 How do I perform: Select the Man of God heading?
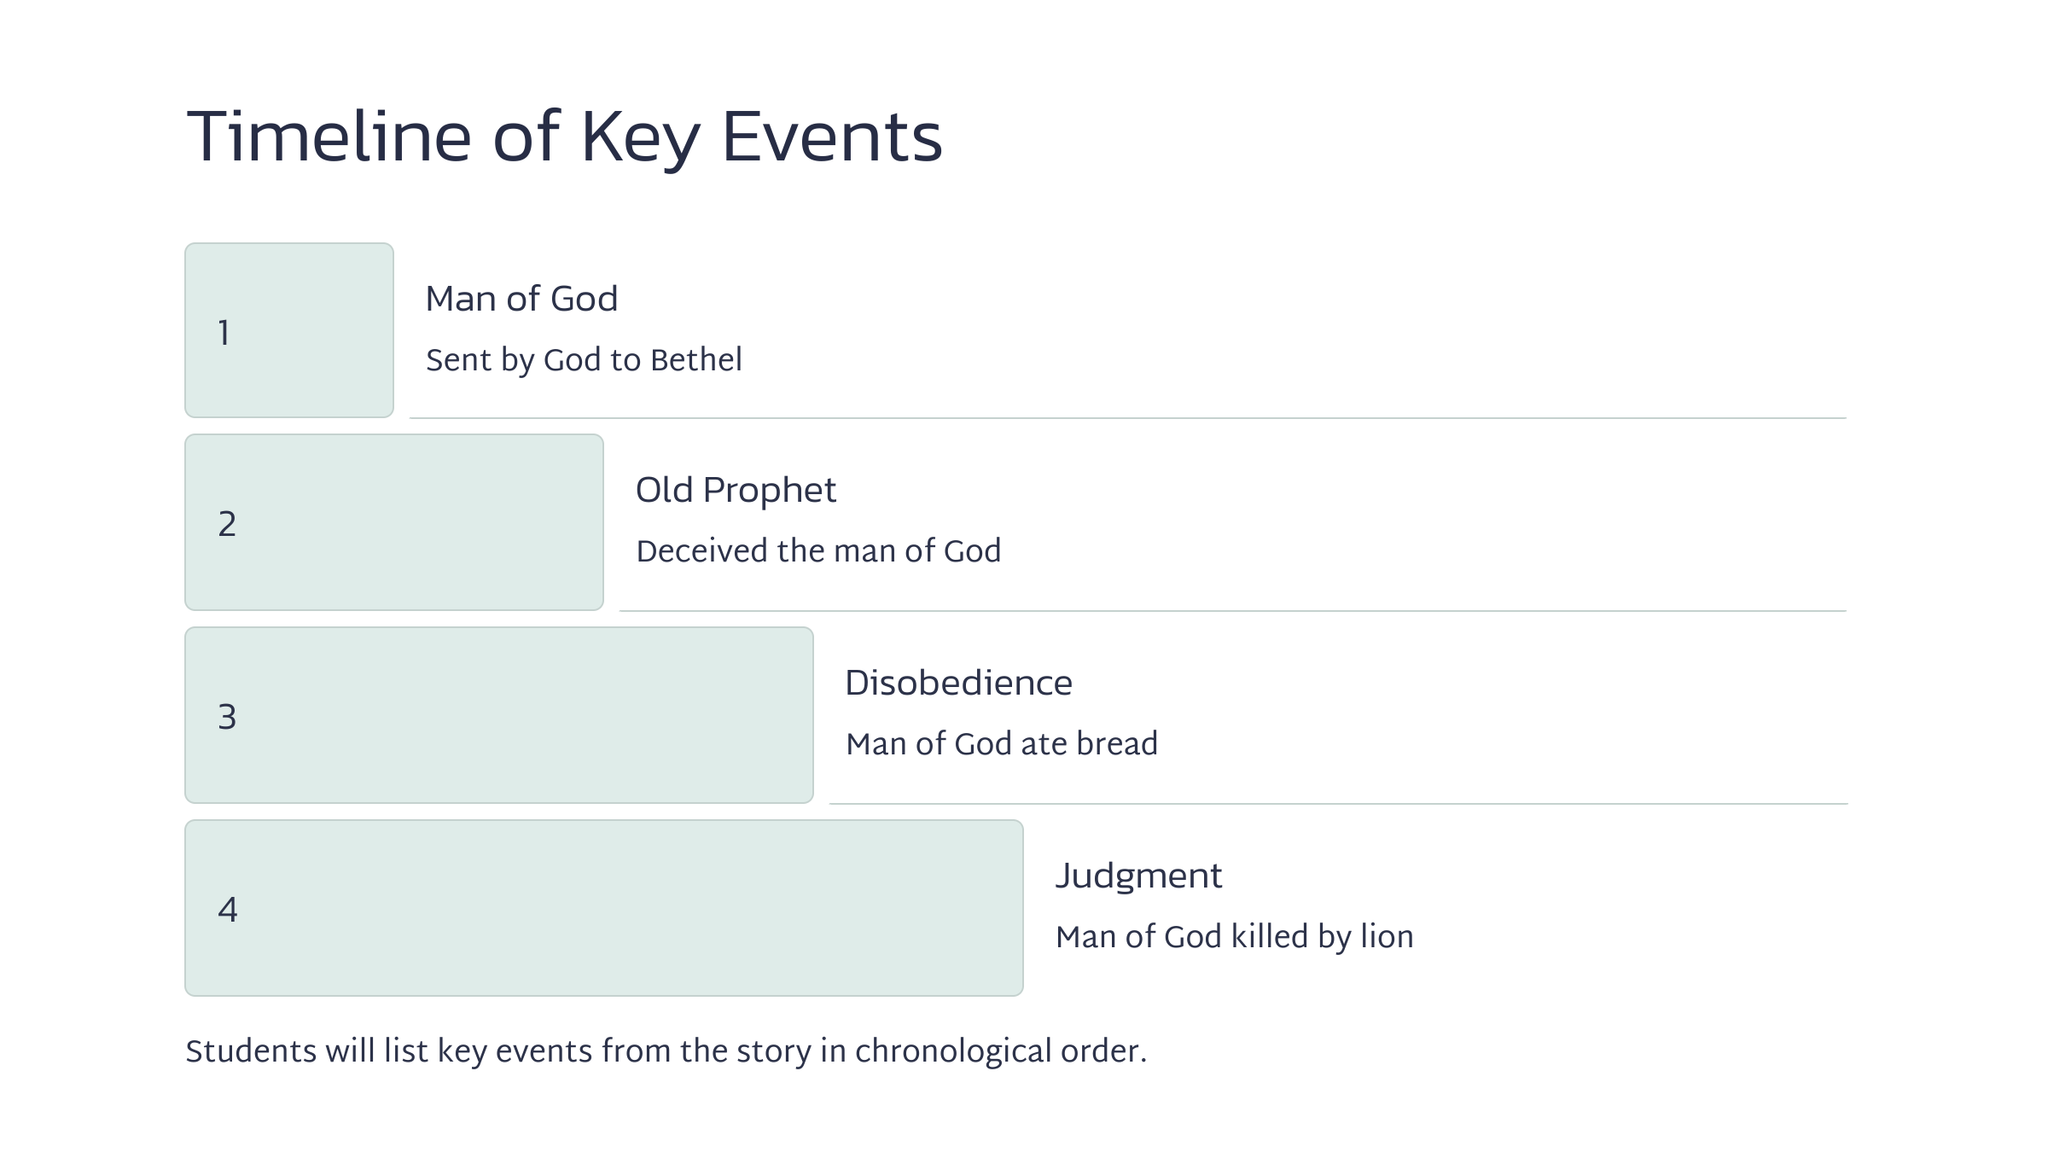[x=521, y=299]
